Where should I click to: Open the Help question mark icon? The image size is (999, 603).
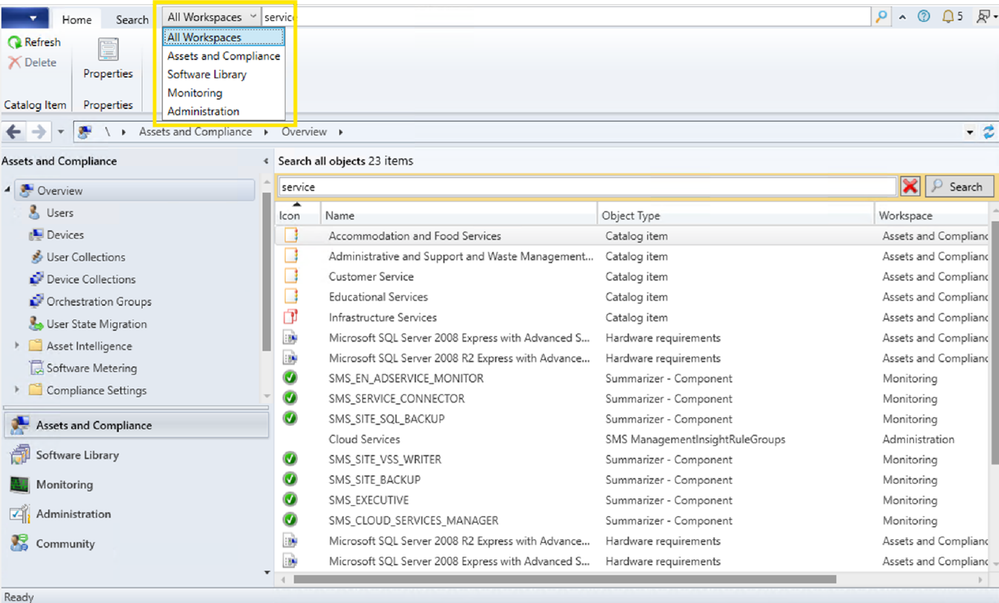point(923,17)
